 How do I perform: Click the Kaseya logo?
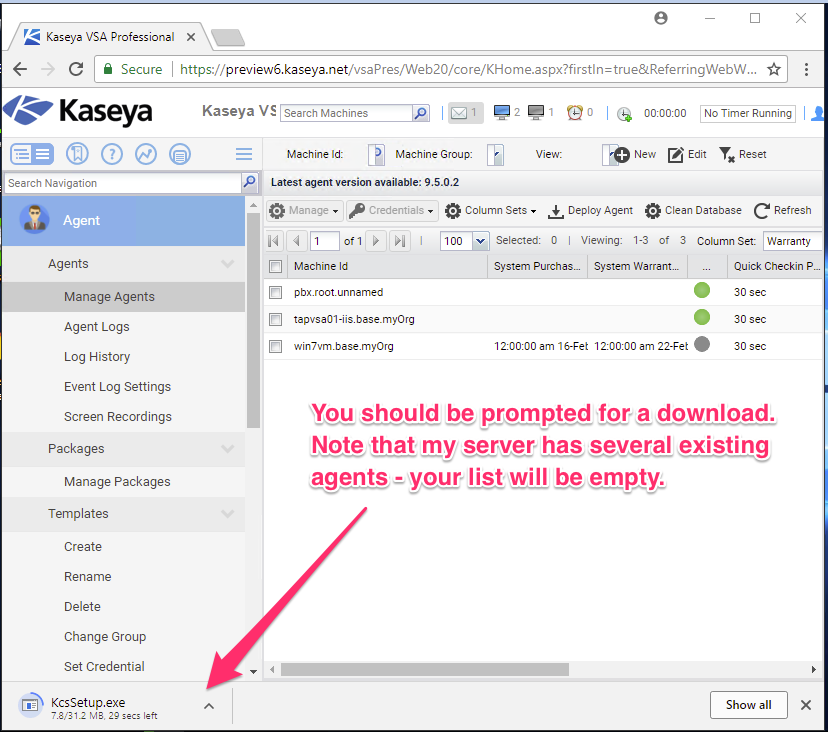pos(78,111)
